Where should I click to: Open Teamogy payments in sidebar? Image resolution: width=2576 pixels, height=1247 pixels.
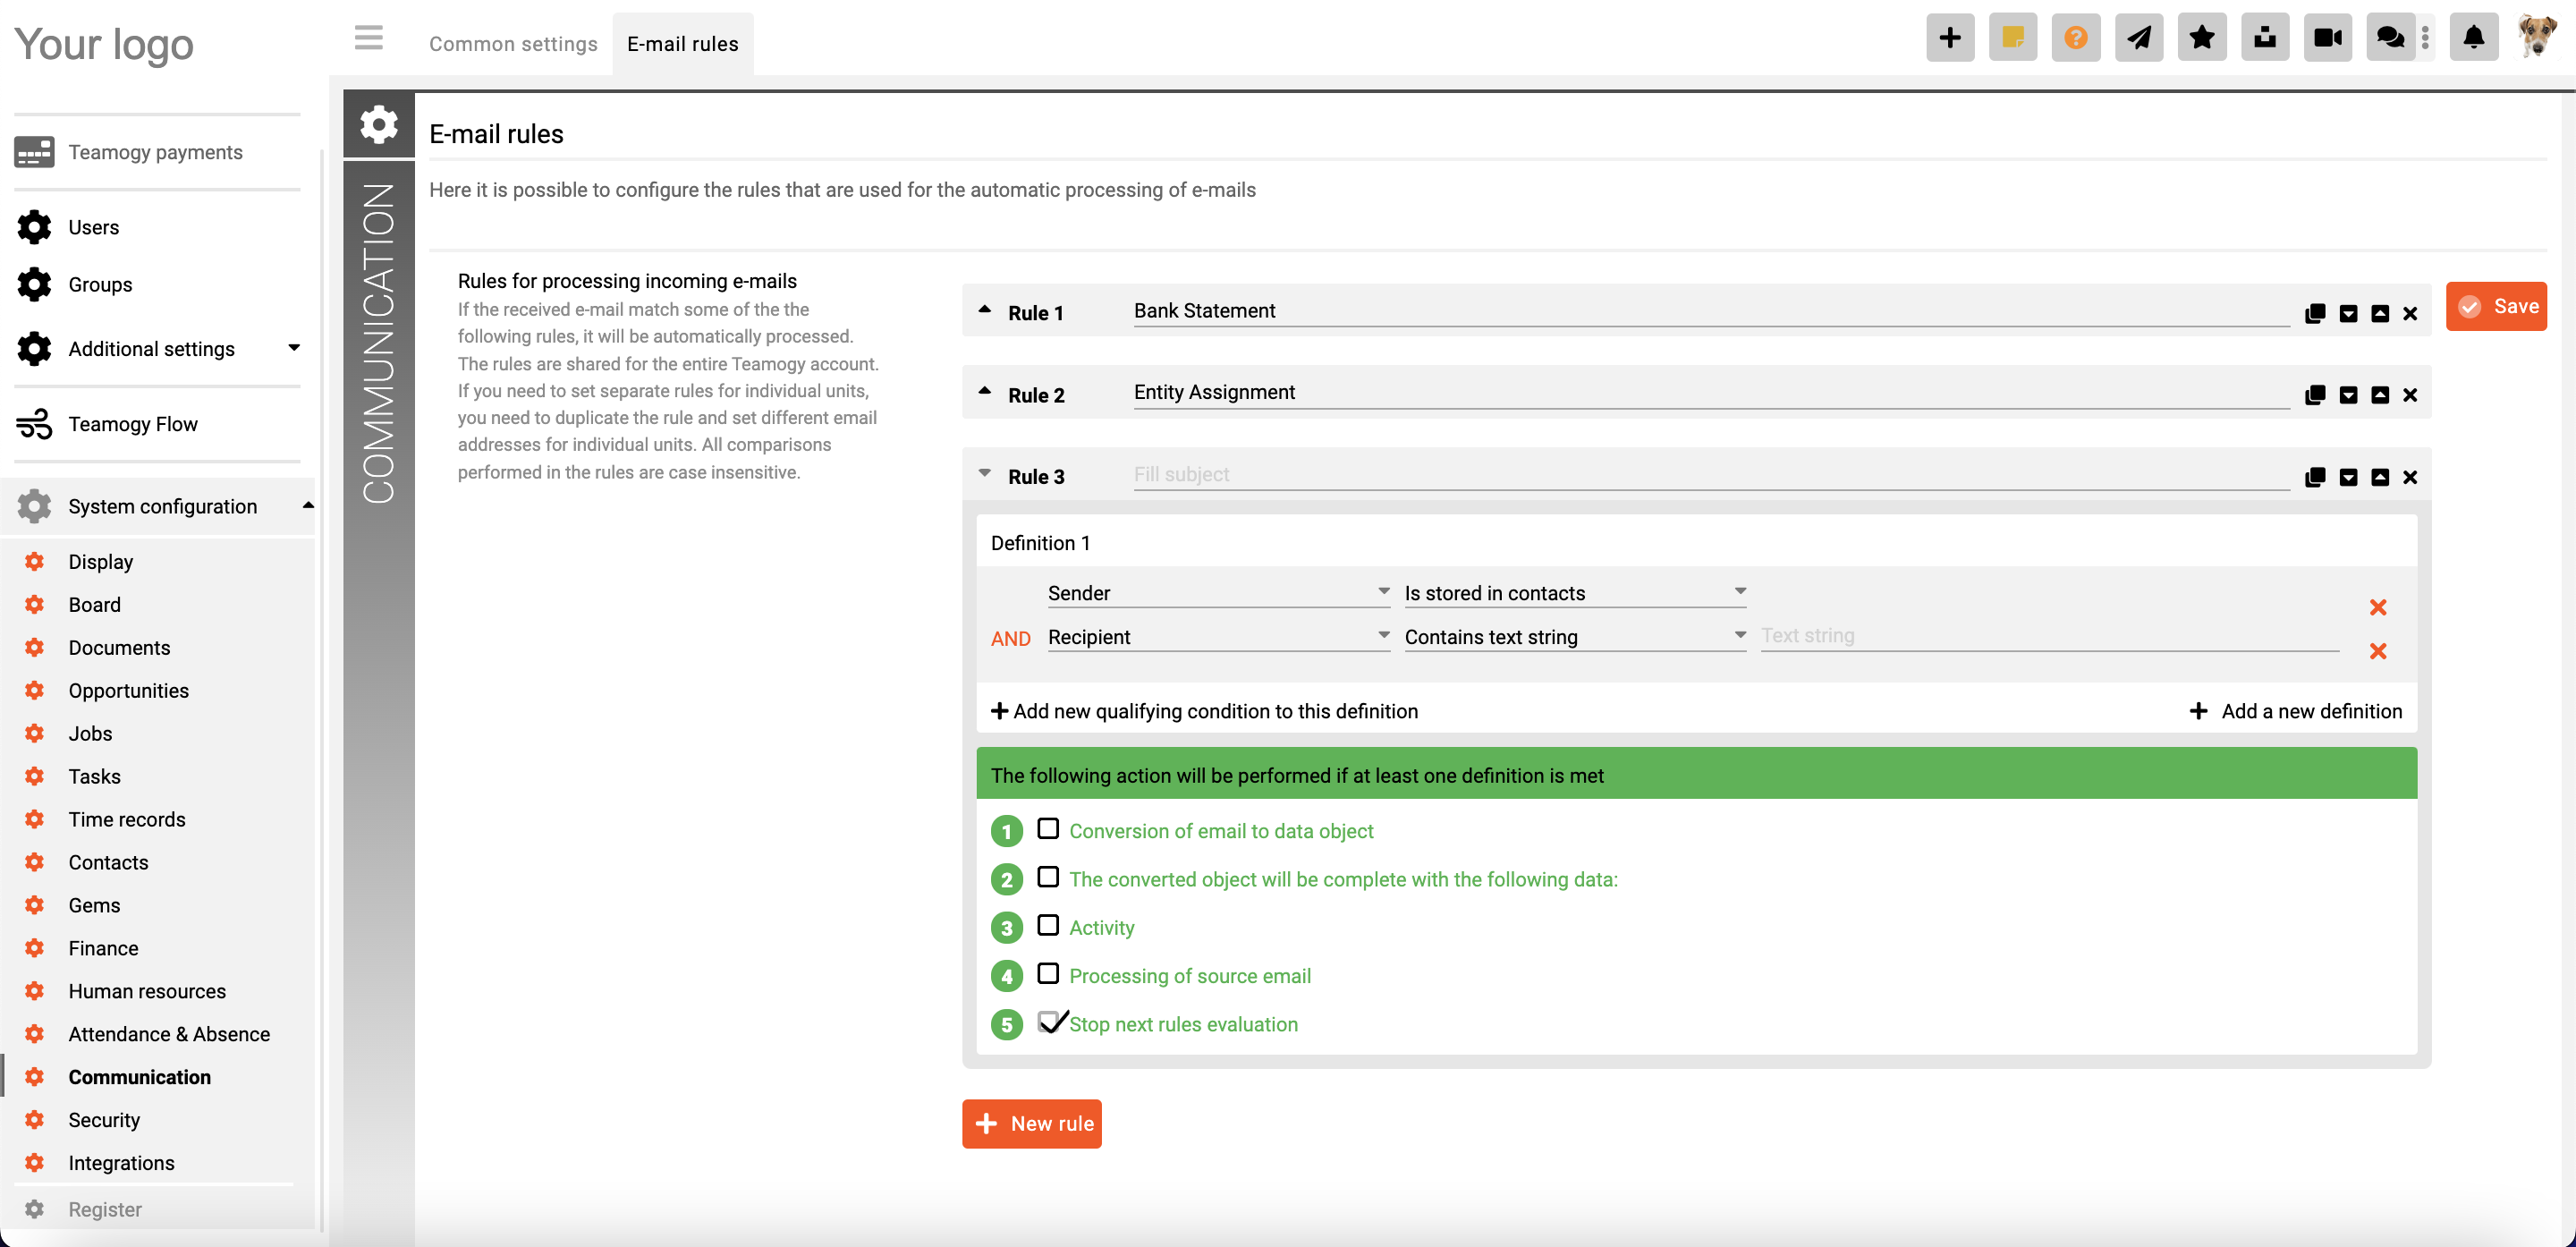156,152
